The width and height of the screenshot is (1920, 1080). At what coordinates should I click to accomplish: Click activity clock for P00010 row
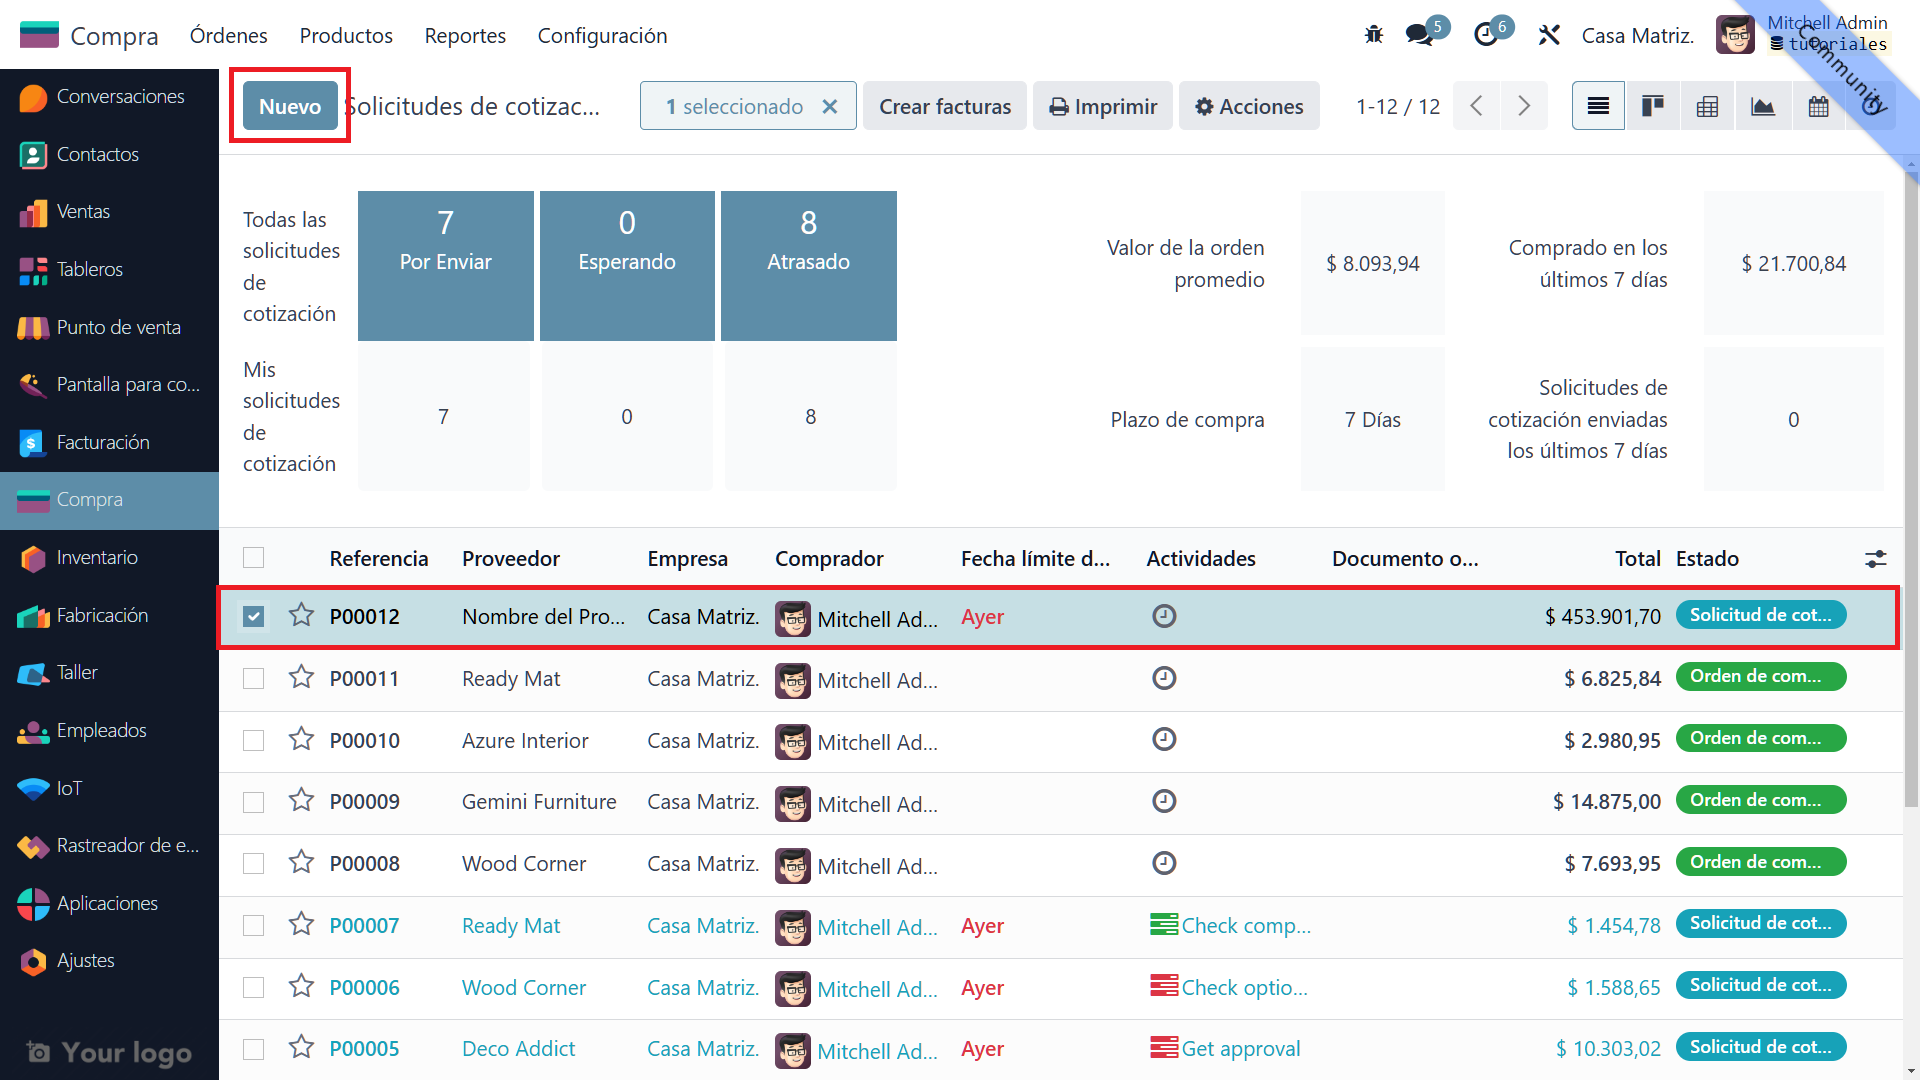coord(1163,740)
